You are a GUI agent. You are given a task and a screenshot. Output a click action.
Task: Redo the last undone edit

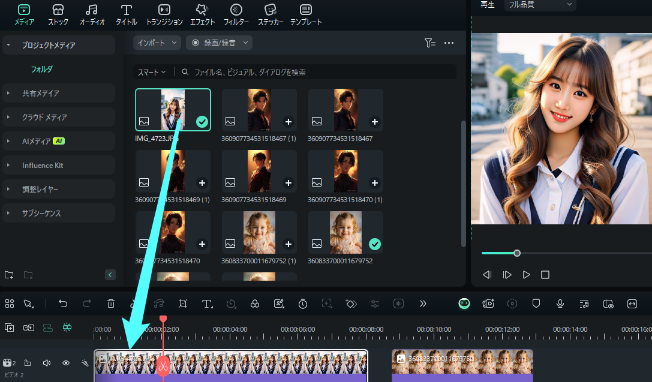pos(86,303)
